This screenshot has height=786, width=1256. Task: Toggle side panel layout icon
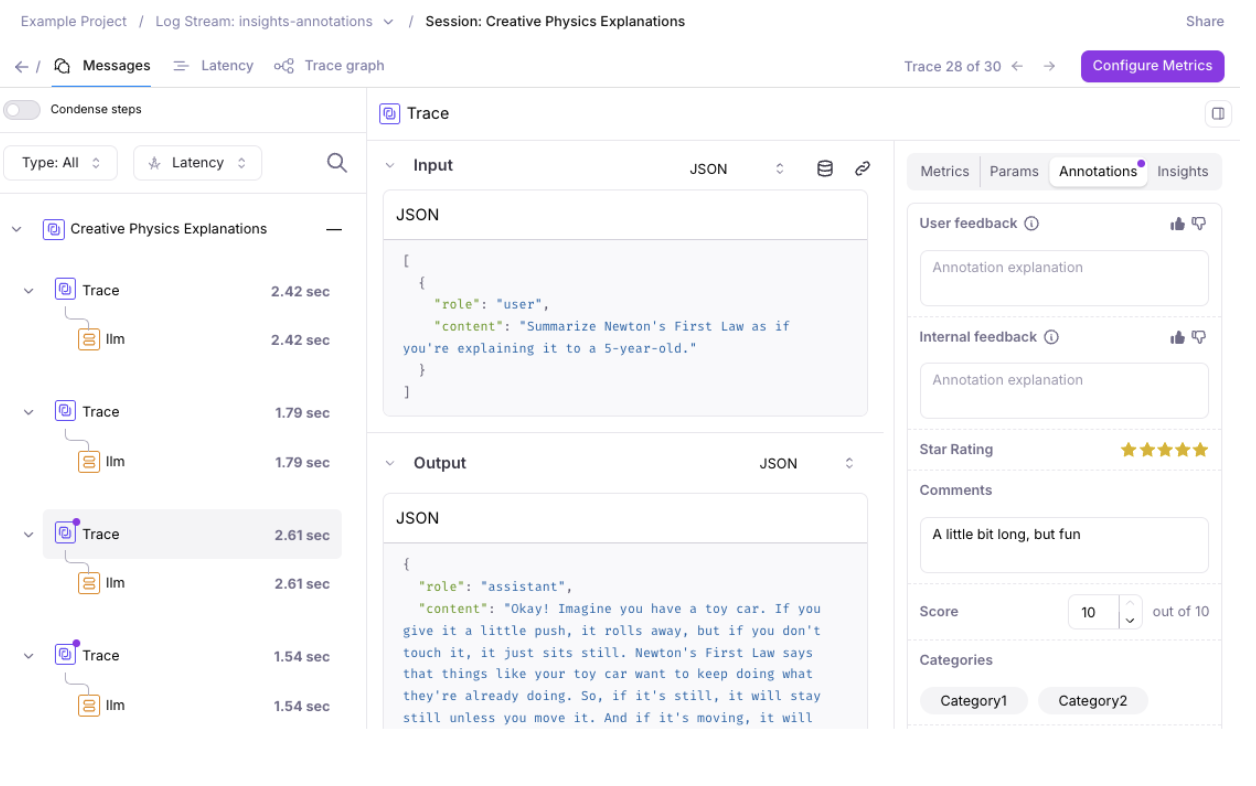point(1218,113)
